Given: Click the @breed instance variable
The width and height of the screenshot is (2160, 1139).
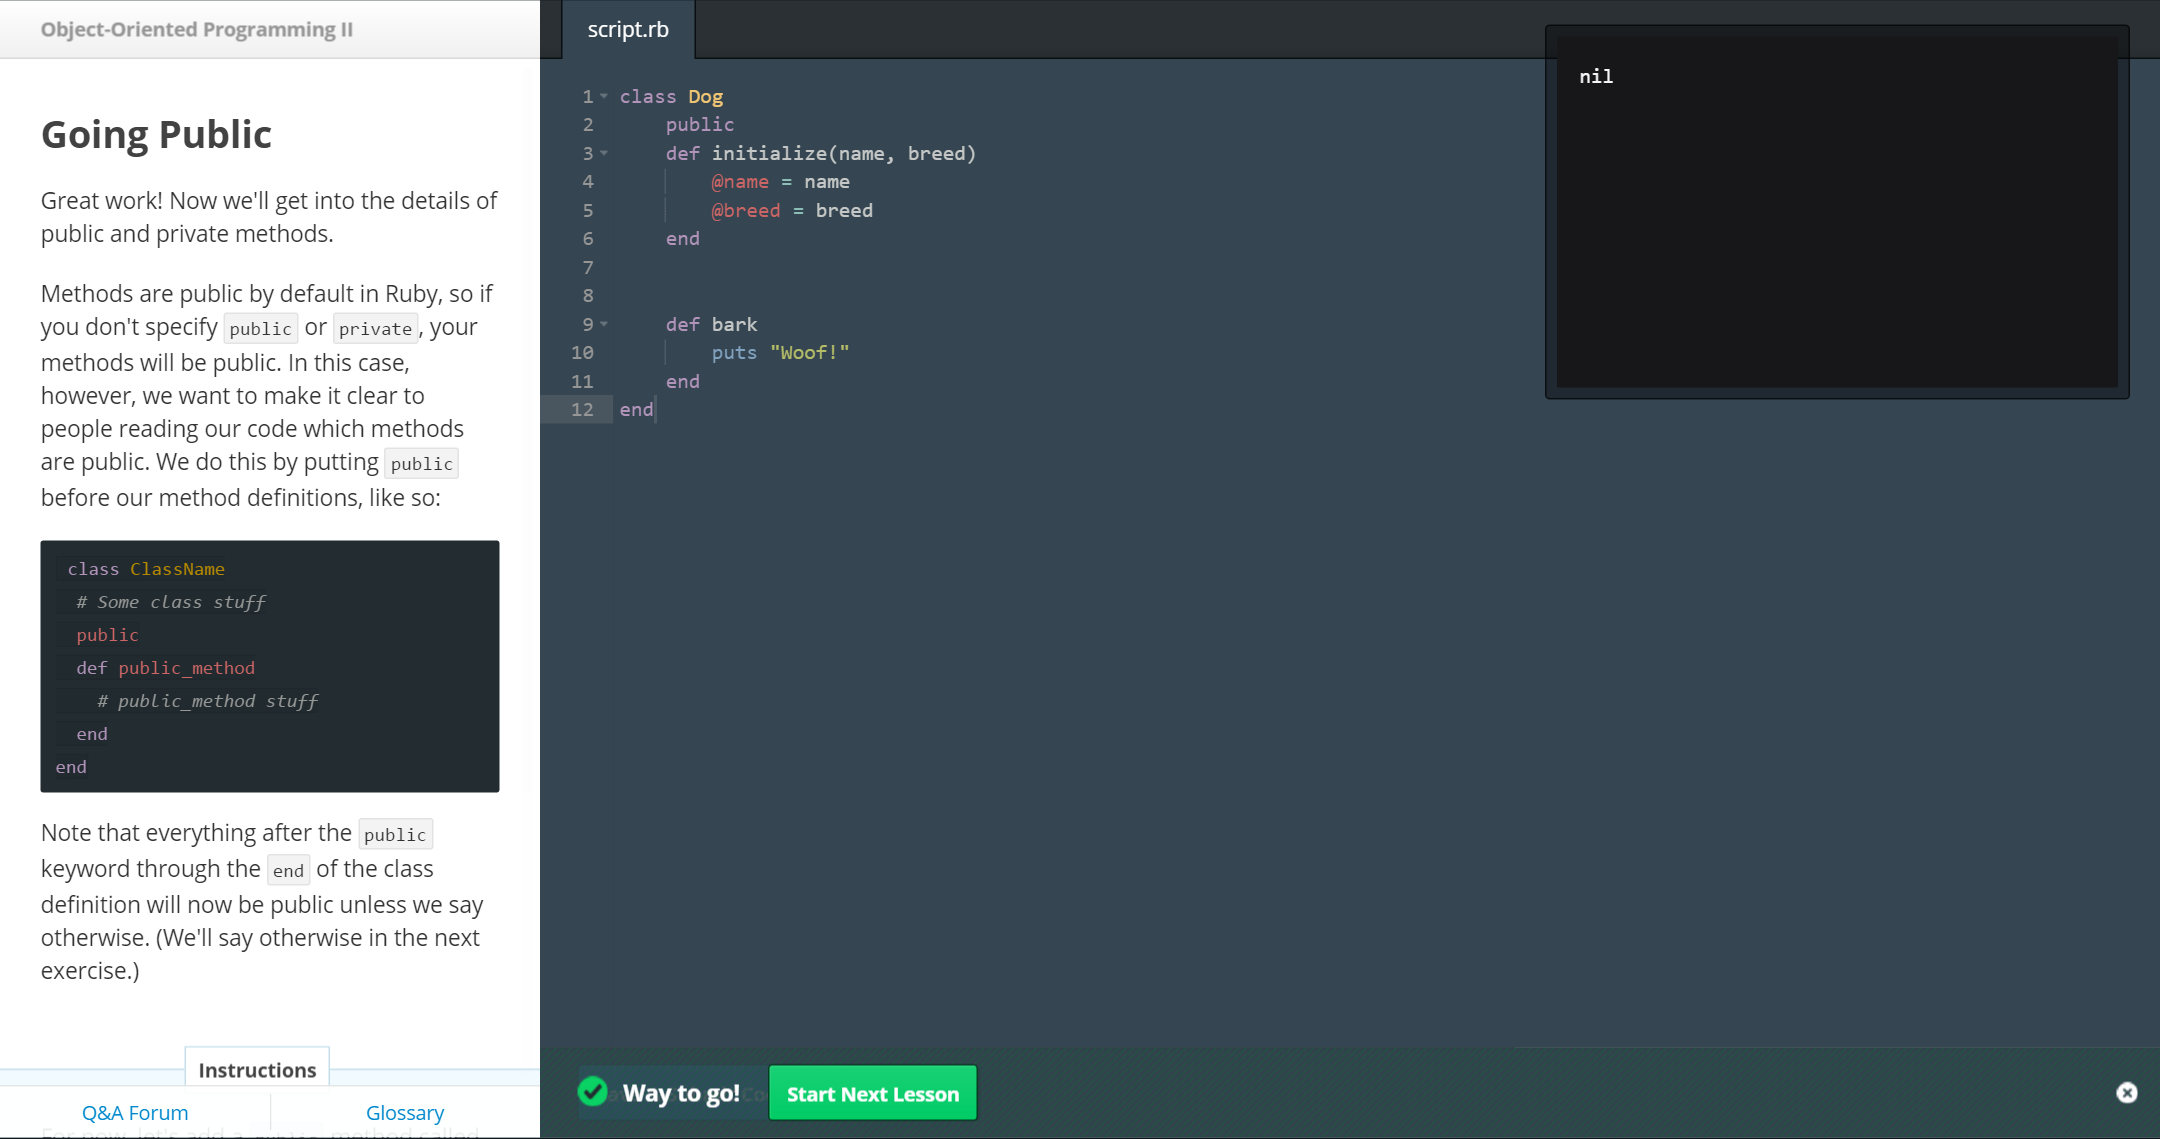Looking at the screenshot, I should (745, 210).
